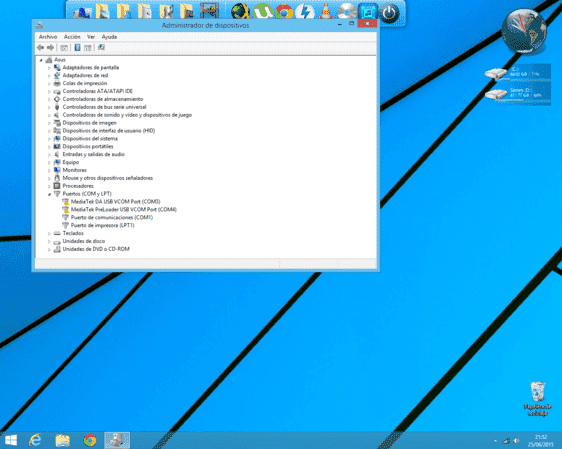562x449 pixels.
Task: Open the film strip video folder in dock
Action: tap(209, 11)
